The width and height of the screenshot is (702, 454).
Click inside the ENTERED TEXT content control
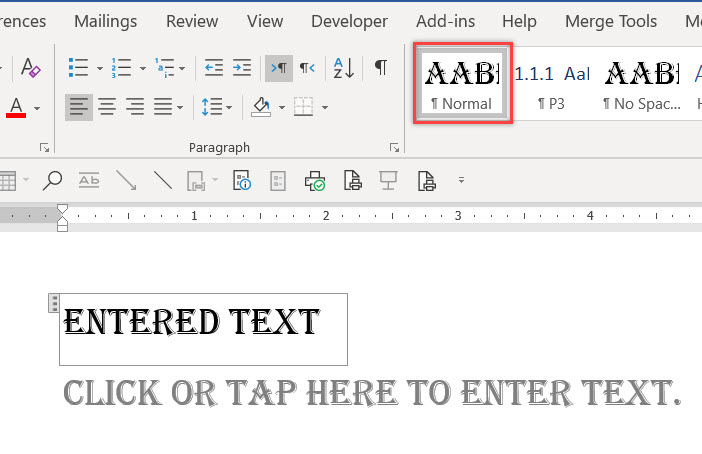coord(203,330)
